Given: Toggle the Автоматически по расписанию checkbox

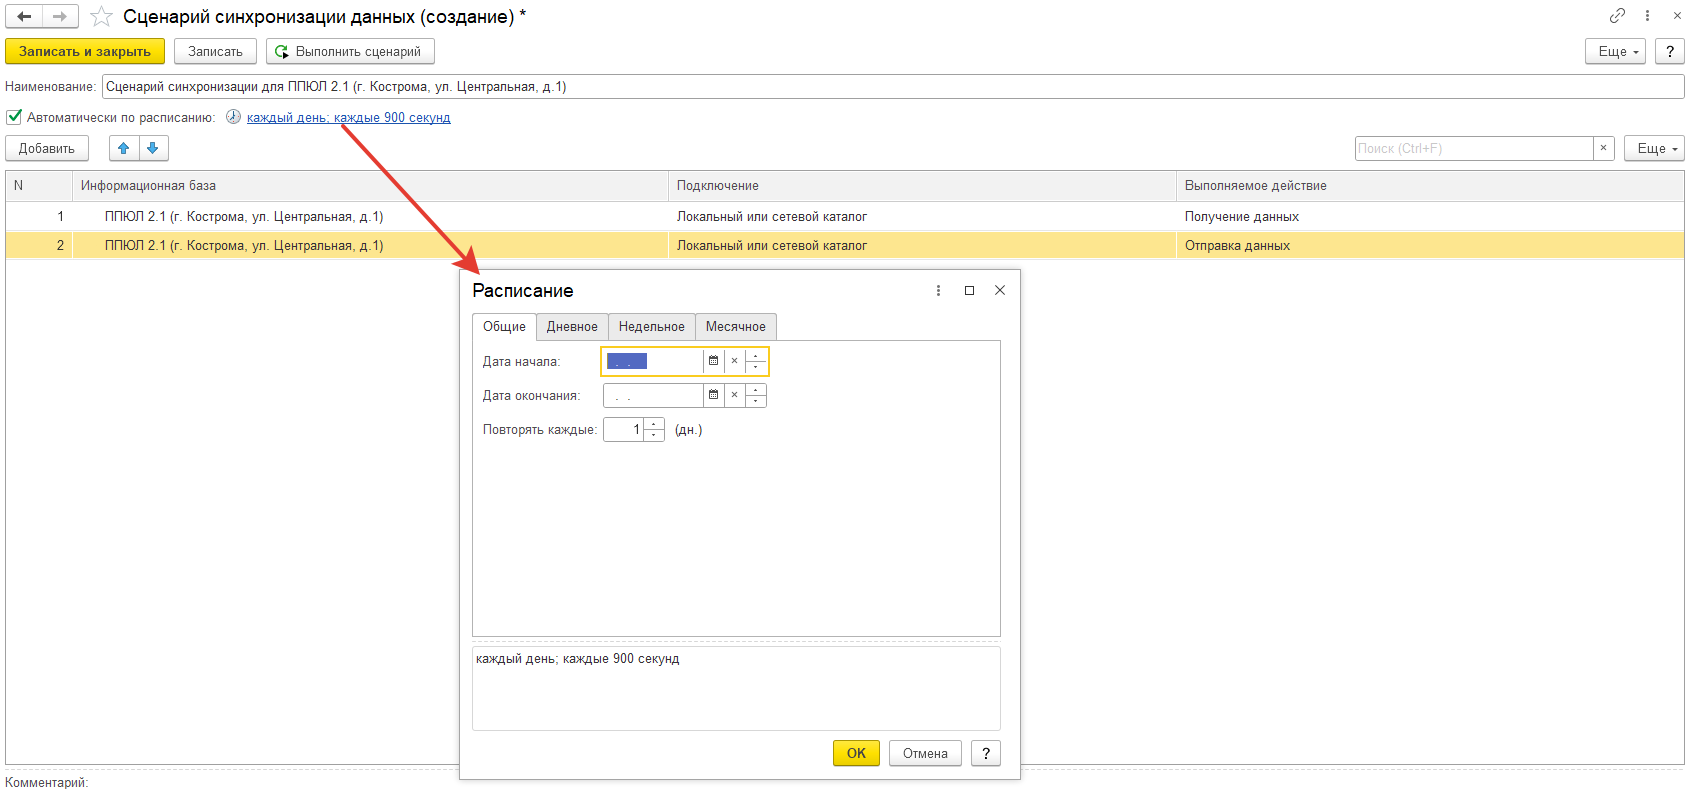Looking at the screenshot, I should pyautogui.click(x=14, y=117).
